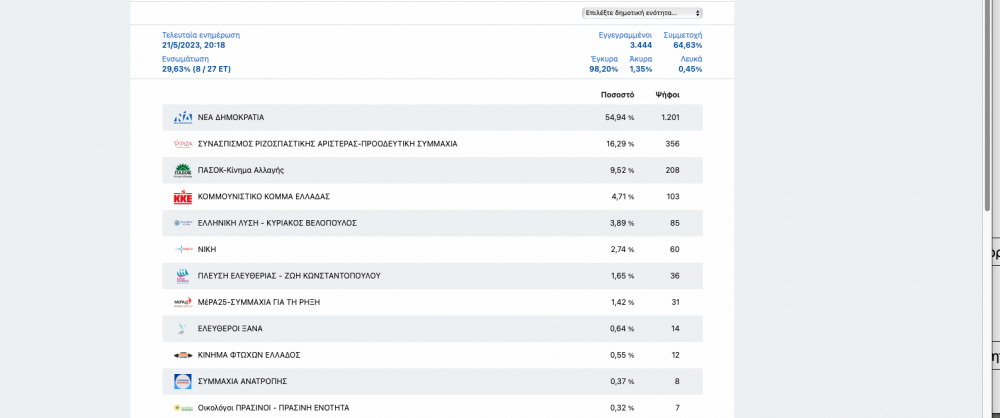The height and width of the screenshot is (418, 1000).
Task: Click the 1,35% invalid ballots value
Action: [640, 69]
